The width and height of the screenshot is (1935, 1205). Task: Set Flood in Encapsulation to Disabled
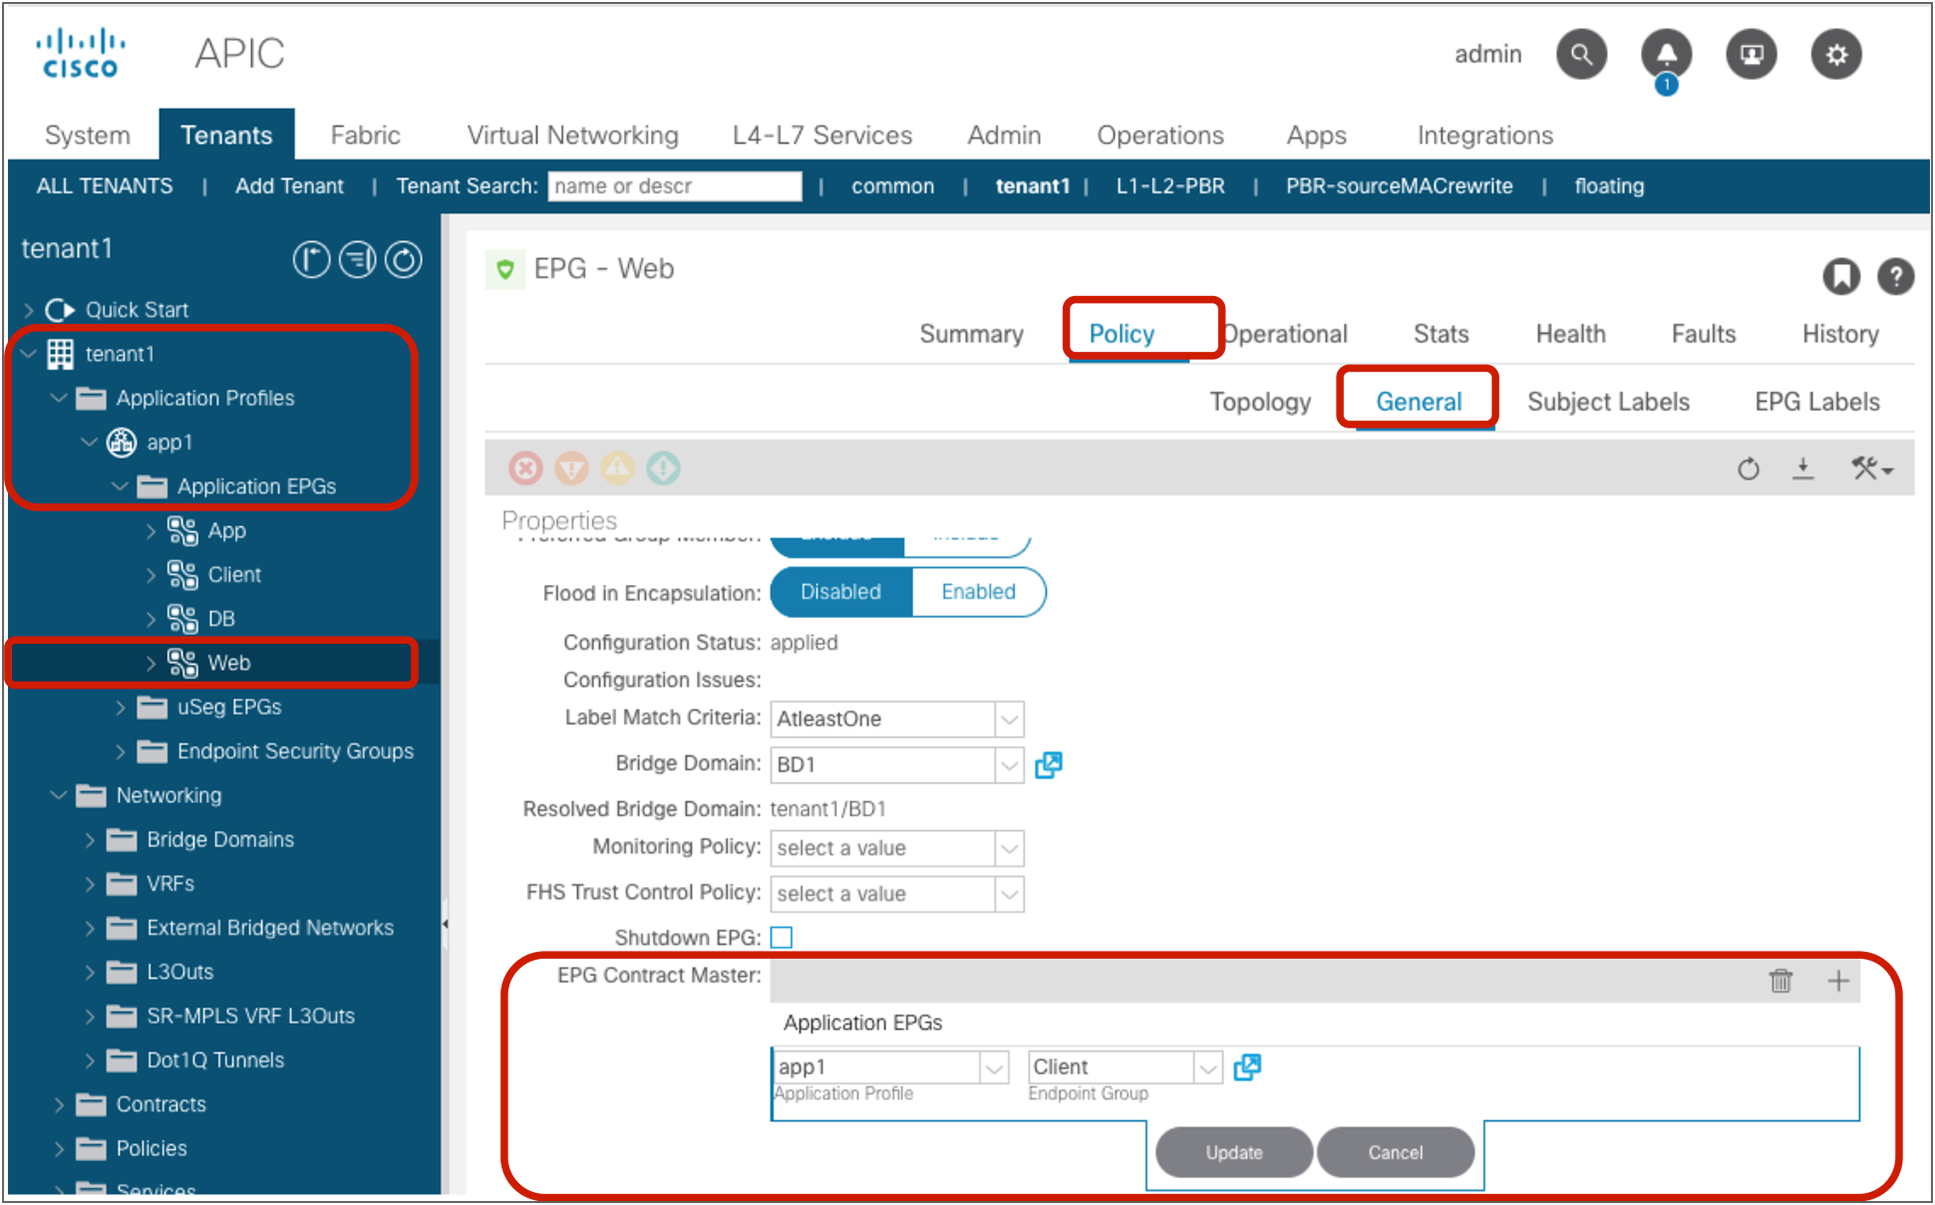click(x=840, y=592)
